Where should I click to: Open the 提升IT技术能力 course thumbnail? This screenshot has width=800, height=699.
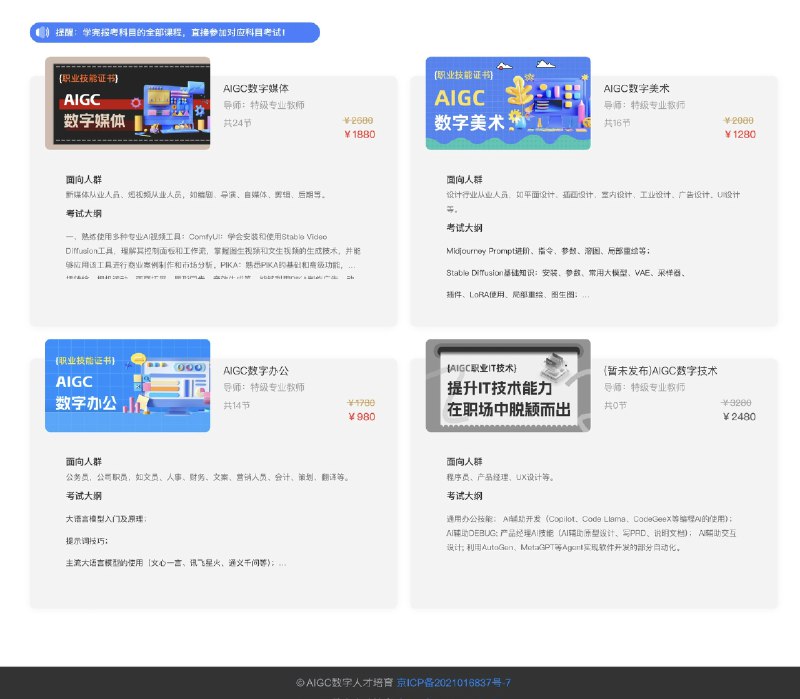tap(508, 385)
